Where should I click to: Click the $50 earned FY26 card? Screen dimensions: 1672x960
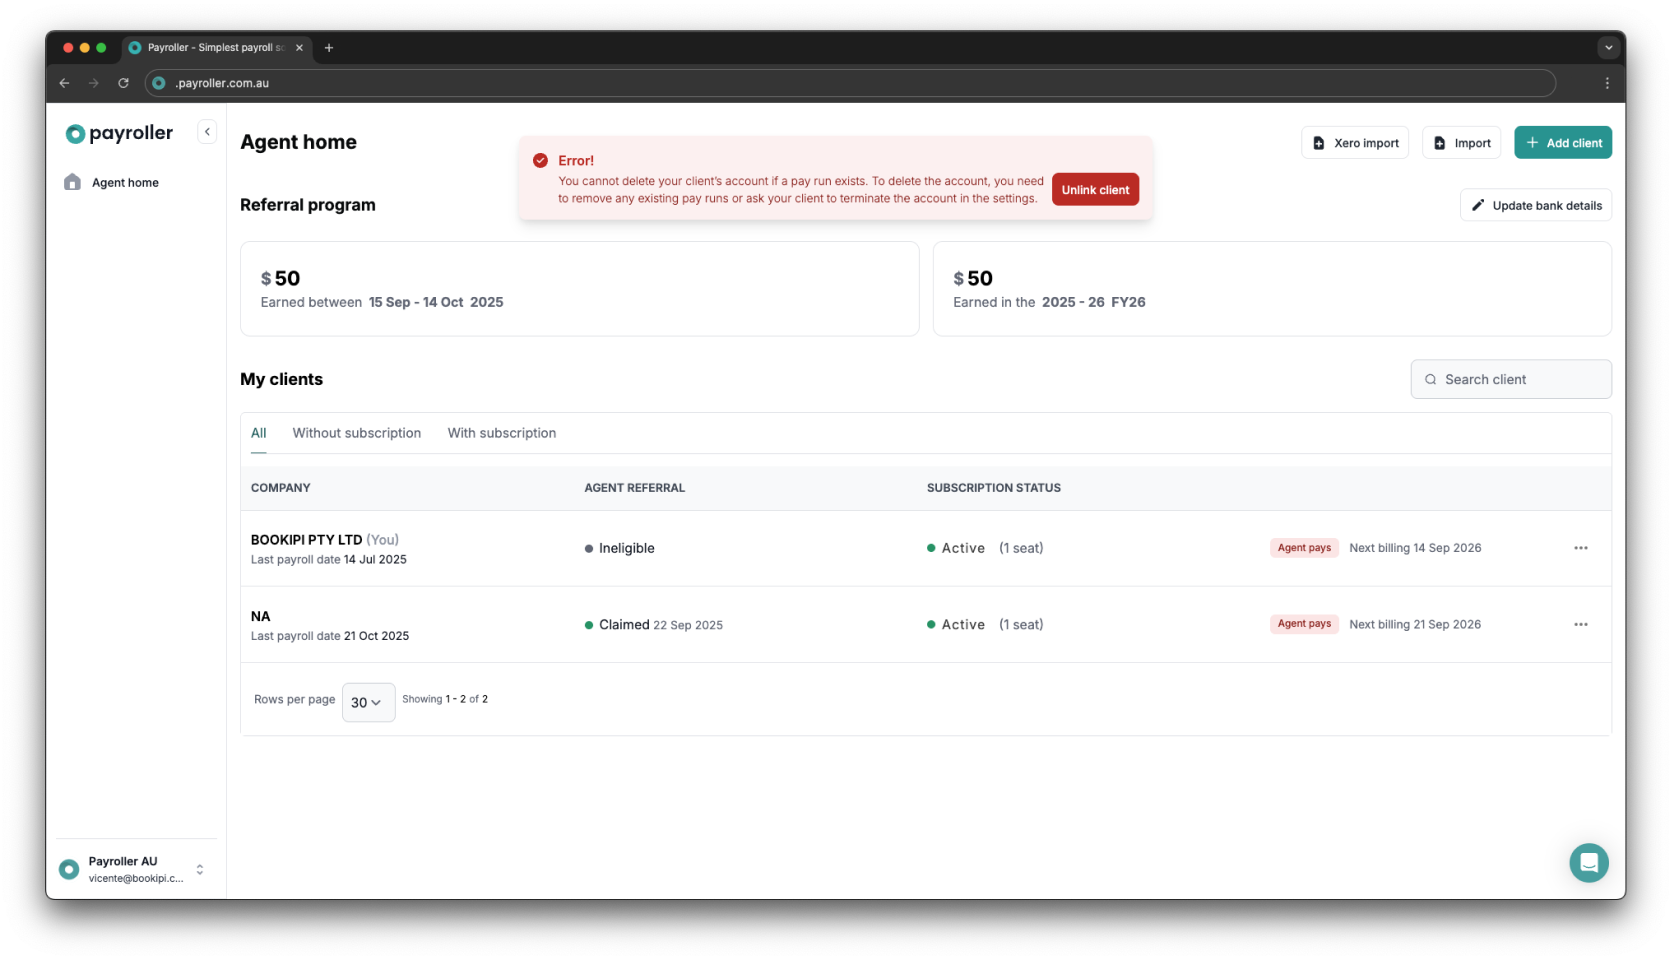tap(1272, 289)
